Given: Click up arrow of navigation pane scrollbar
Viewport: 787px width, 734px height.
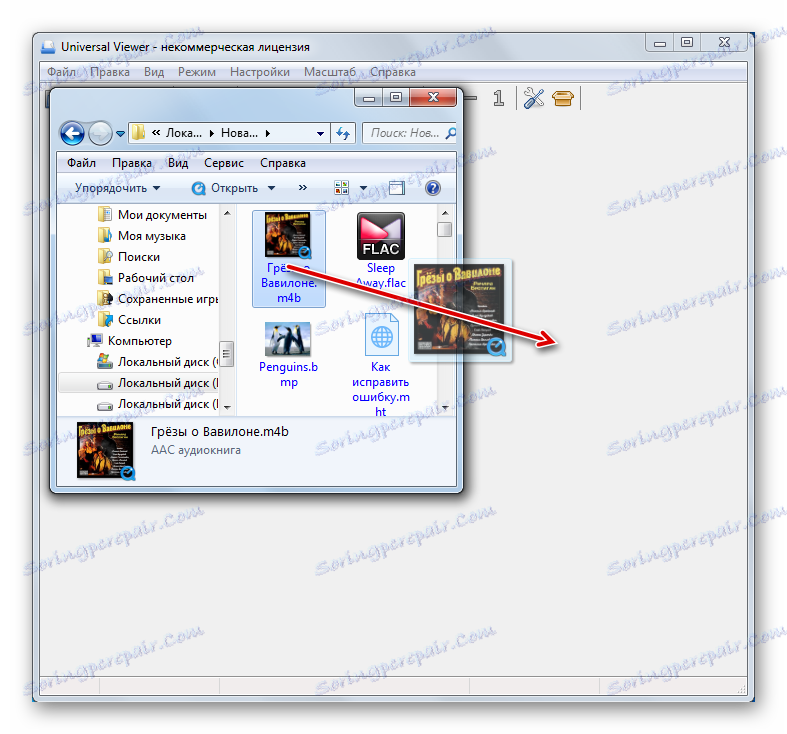Looking at the screenshot, I should [x=227, y=213].
